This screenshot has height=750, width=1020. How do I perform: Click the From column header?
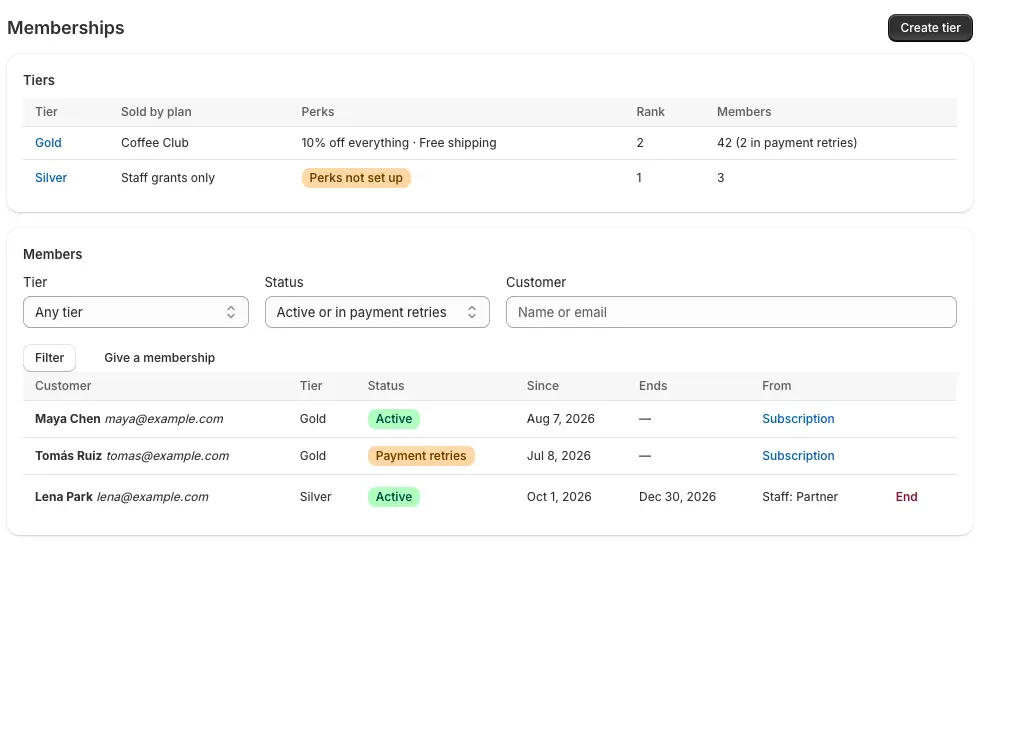click(777, 386)
